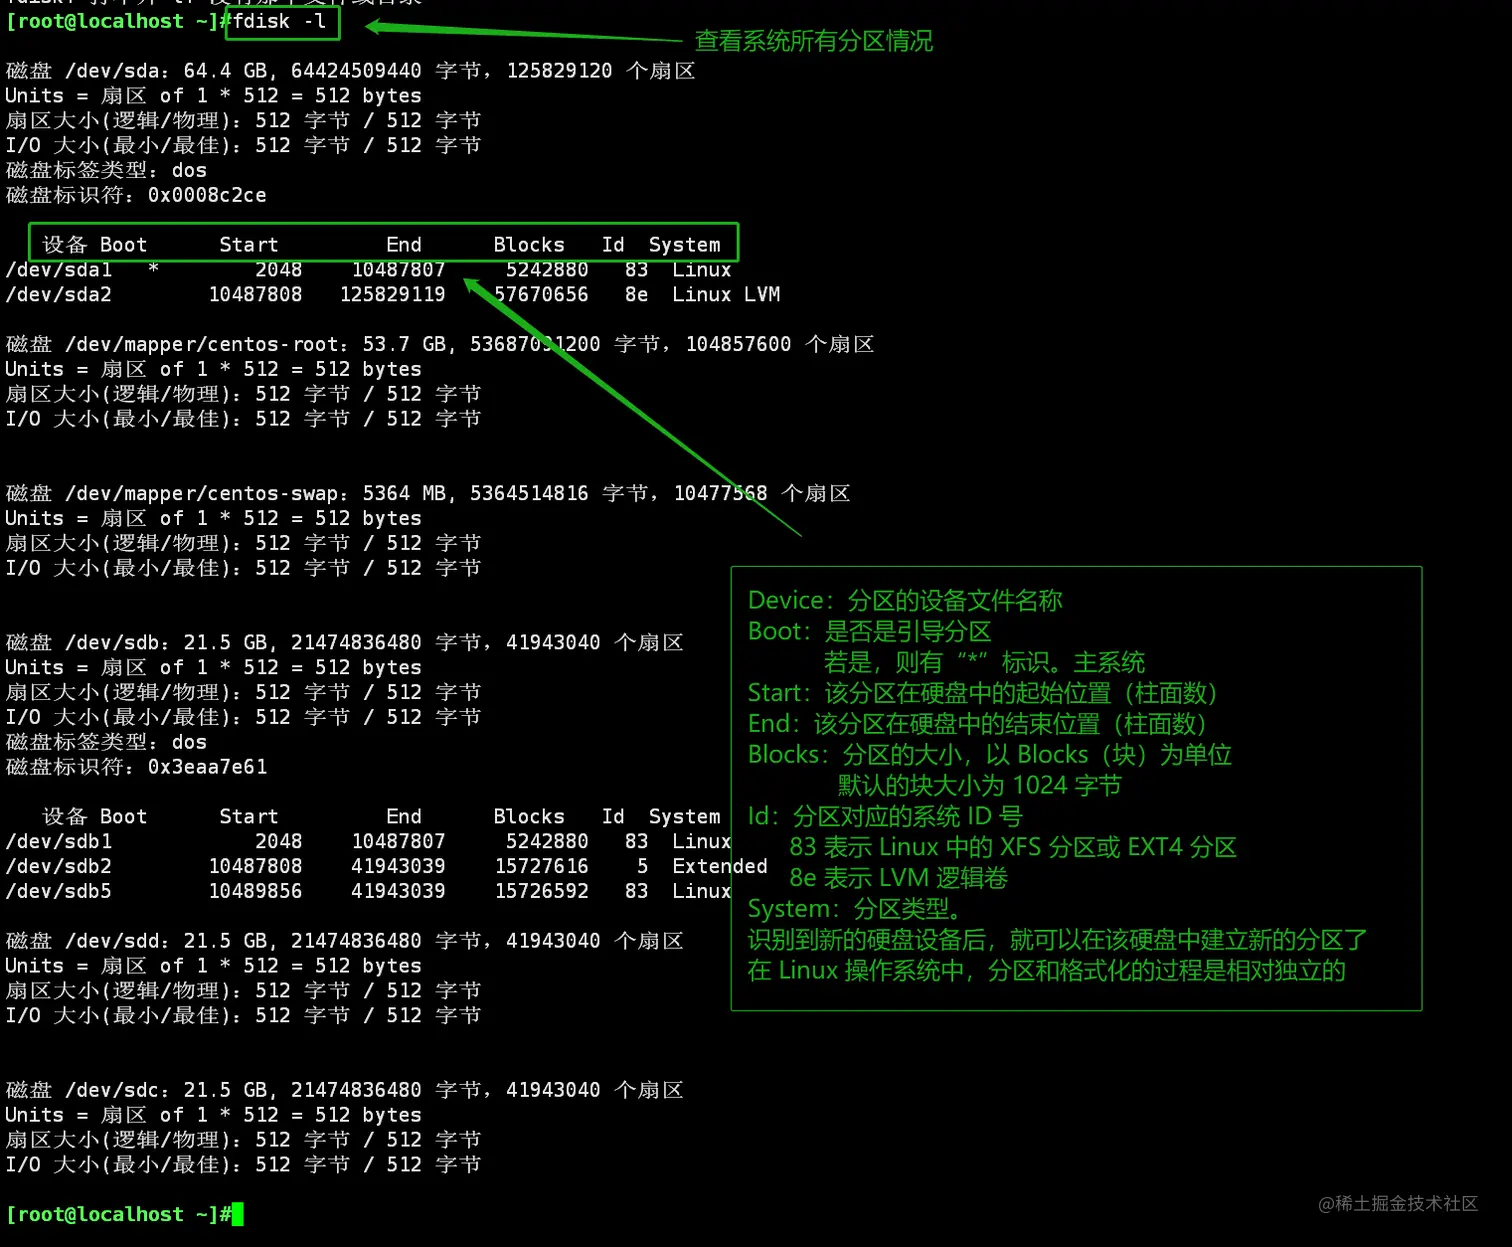Screen dimensions: 1512x1247
Task: Click 'Extended' in the sdb2 row
Action: coord(720,866)
